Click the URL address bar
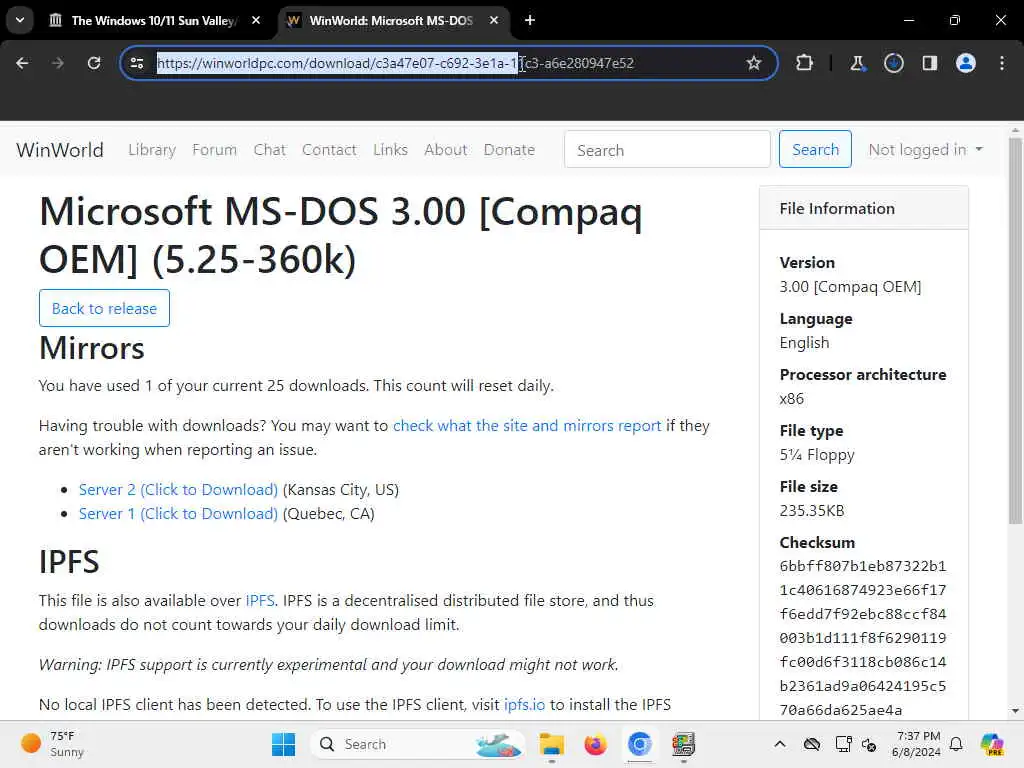Image resolution: width=1024 pixels, height=768 pixels. coord(448,63)
